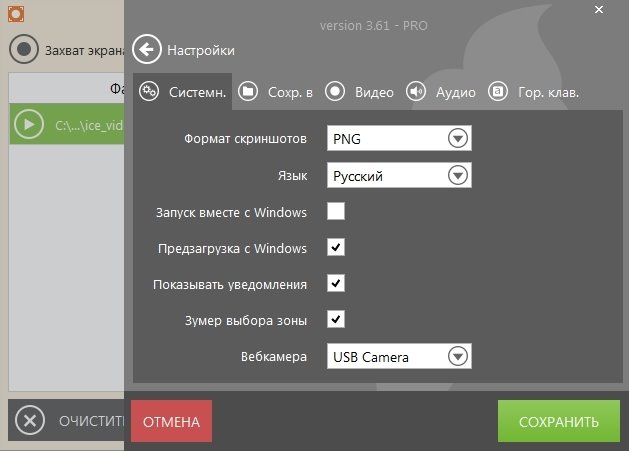This screenshot has height=451, width=629.
Task: Click the Показывать уведомления label
Action: [230, 284]
